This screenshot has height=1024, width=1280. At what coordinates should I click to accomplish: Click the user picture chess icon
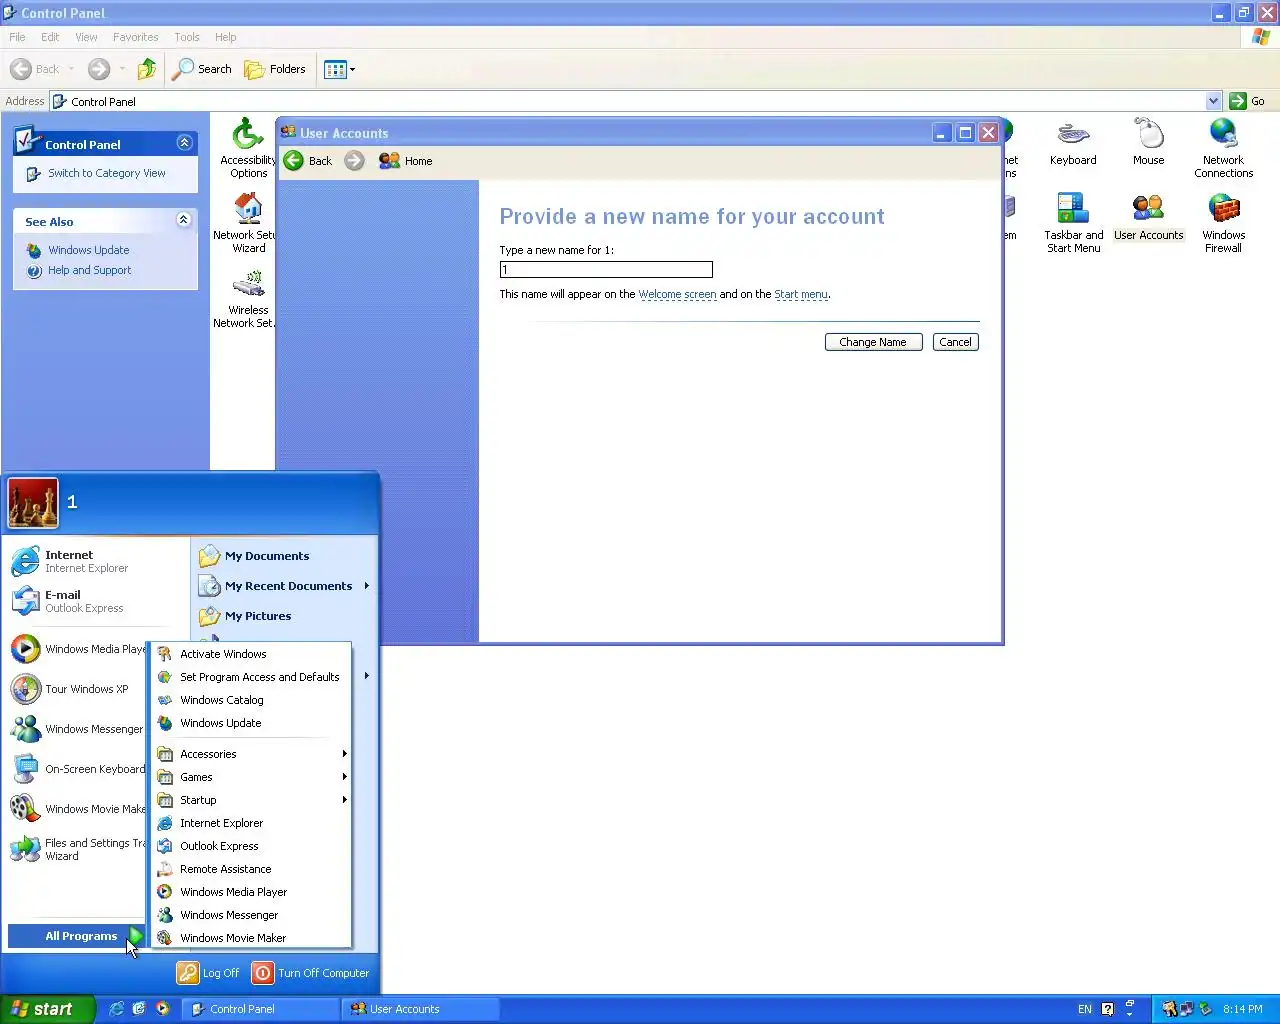tap(33, 503)
